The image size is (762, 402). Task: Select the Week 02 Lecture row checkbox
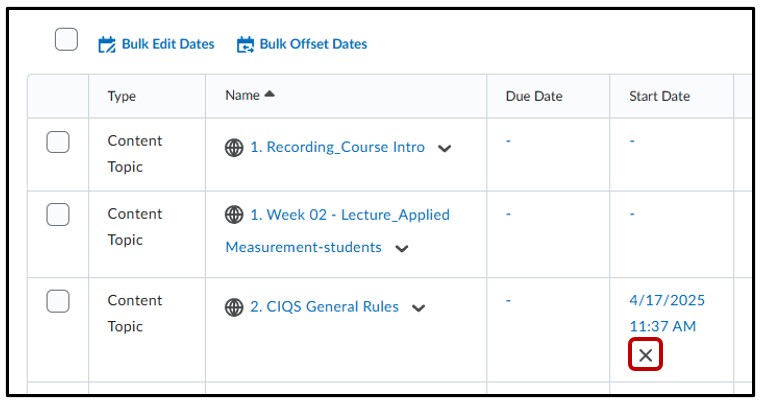[58, 214]
